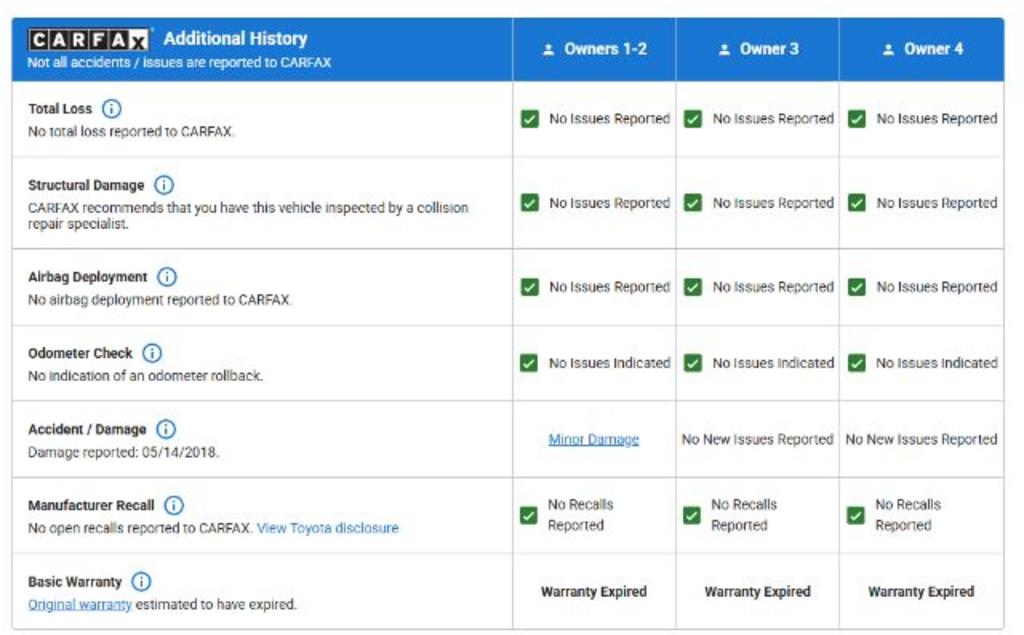Select the Owners 1-2 column header
The image size is (1024, 635).
point(594,49)
